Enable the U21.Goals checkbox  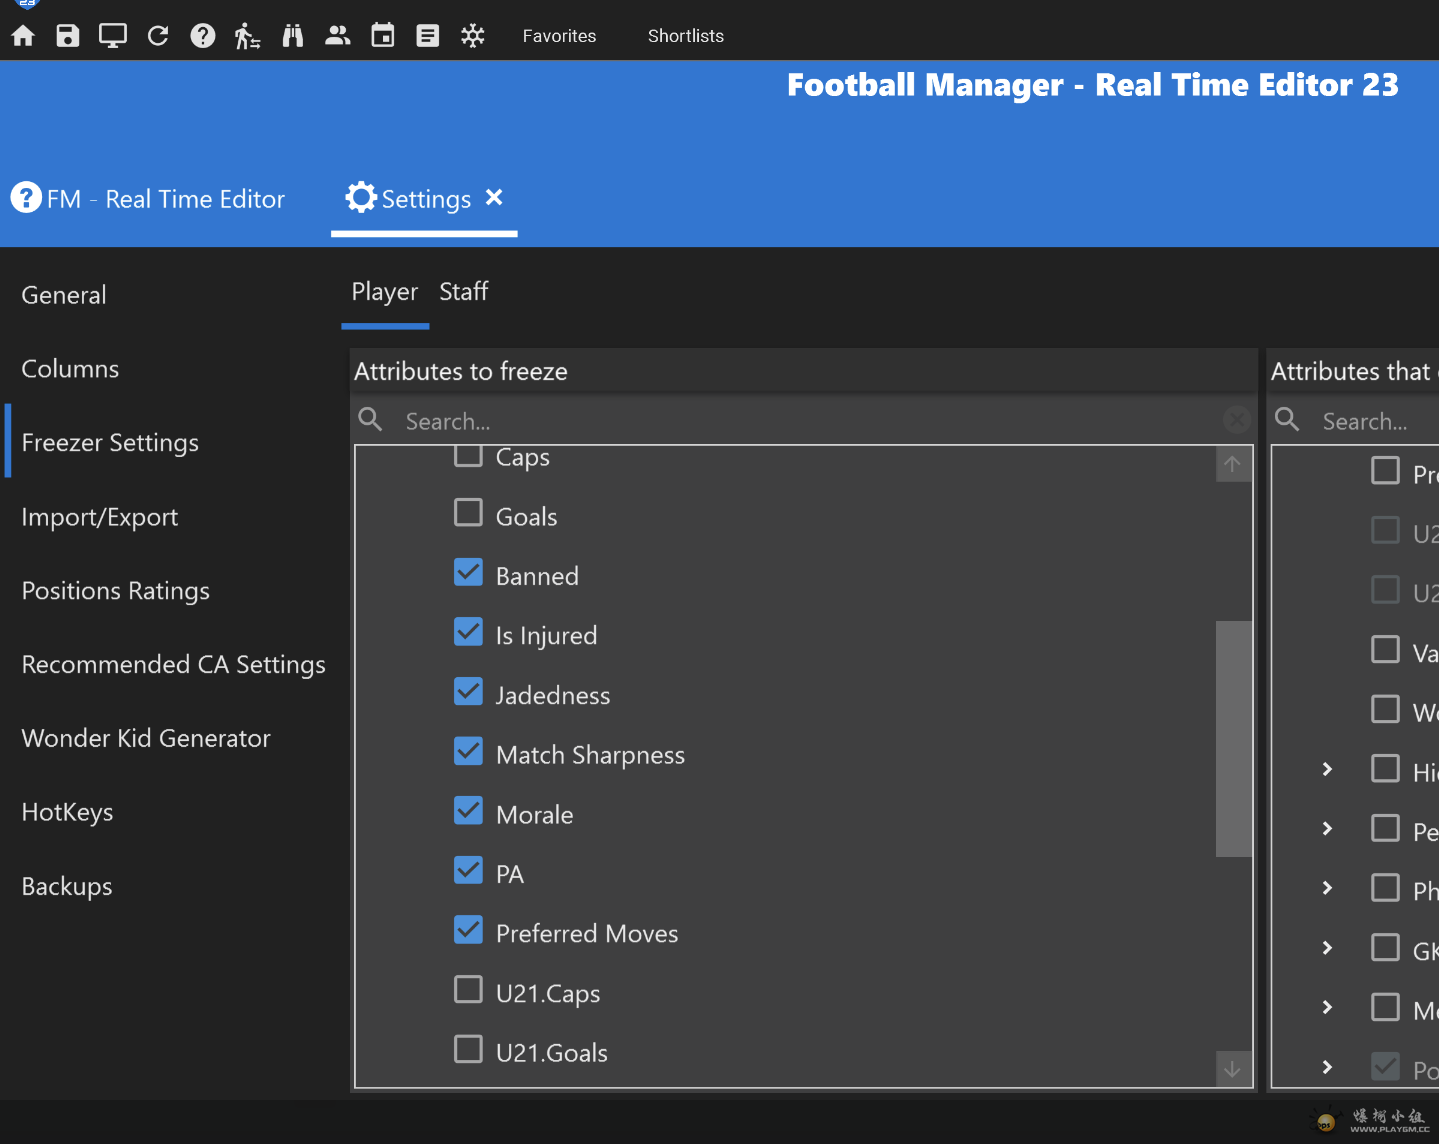click(x=468, y=1049)
